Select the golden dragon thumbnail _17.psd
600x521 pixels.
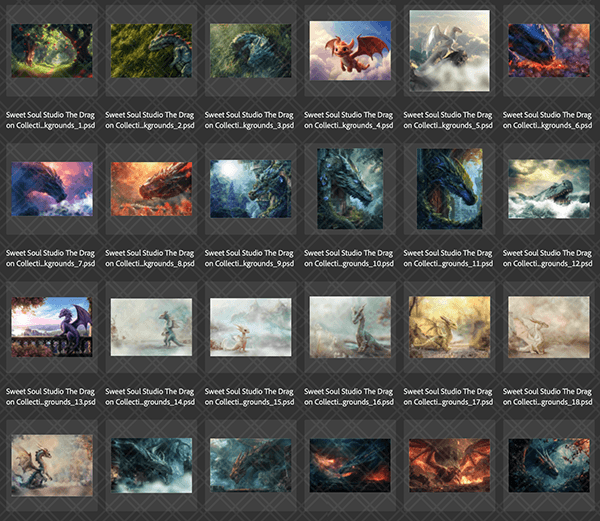point(450,327)
